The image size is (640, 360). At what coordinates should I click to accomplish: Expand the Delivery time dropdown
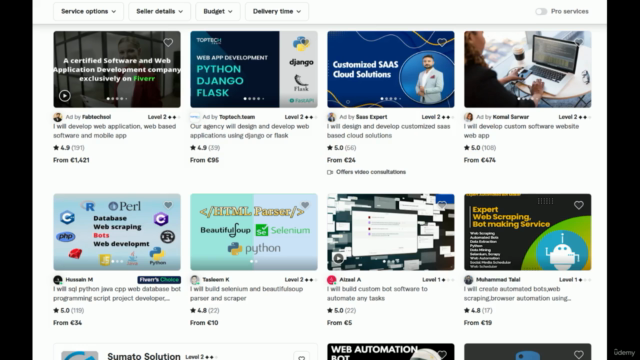[x=277, y=11]
